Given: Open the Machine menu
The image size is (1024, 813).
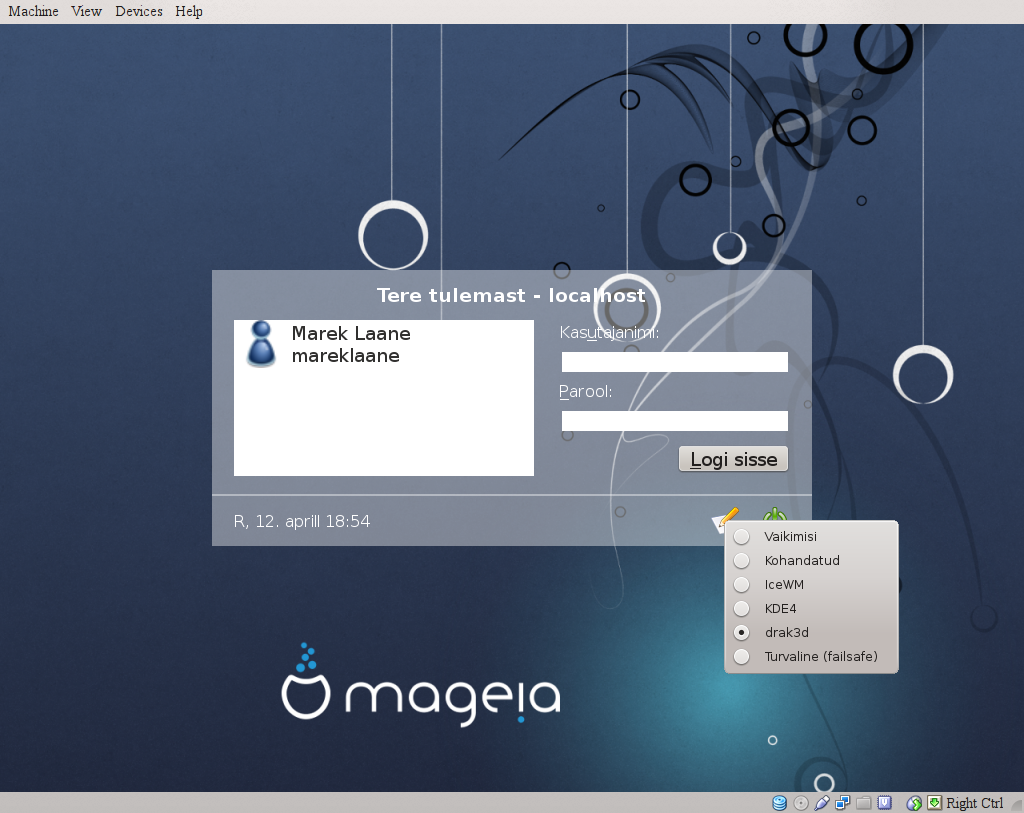Looking at the screenshot, I should (33, 11).
